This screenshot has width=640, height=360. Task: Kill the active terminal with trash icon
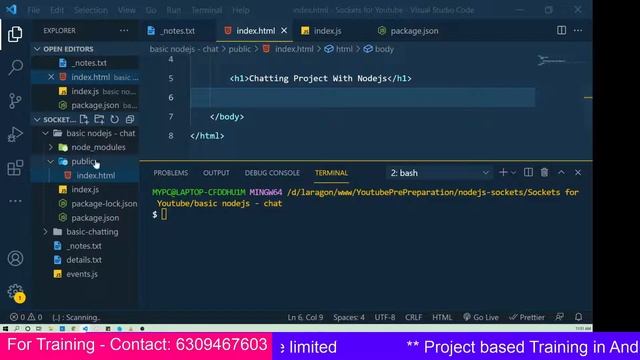[x=544, y=173]
